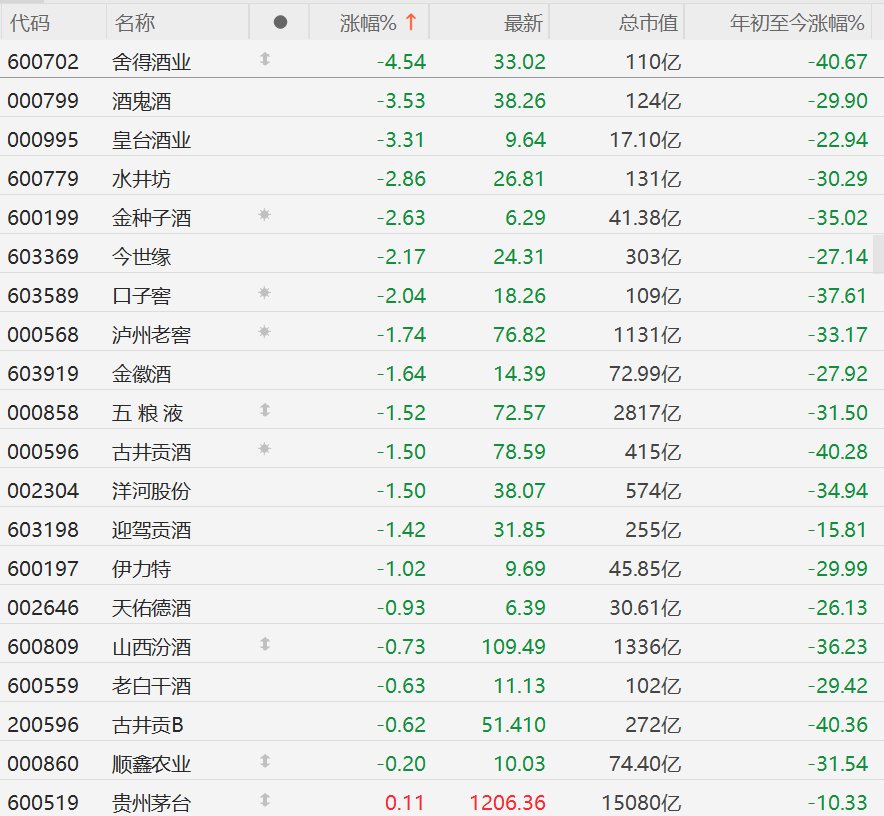Click the marker icon in 五粮液 row
The width and height of the screenshot is (884, 816).
pos(265,410)
